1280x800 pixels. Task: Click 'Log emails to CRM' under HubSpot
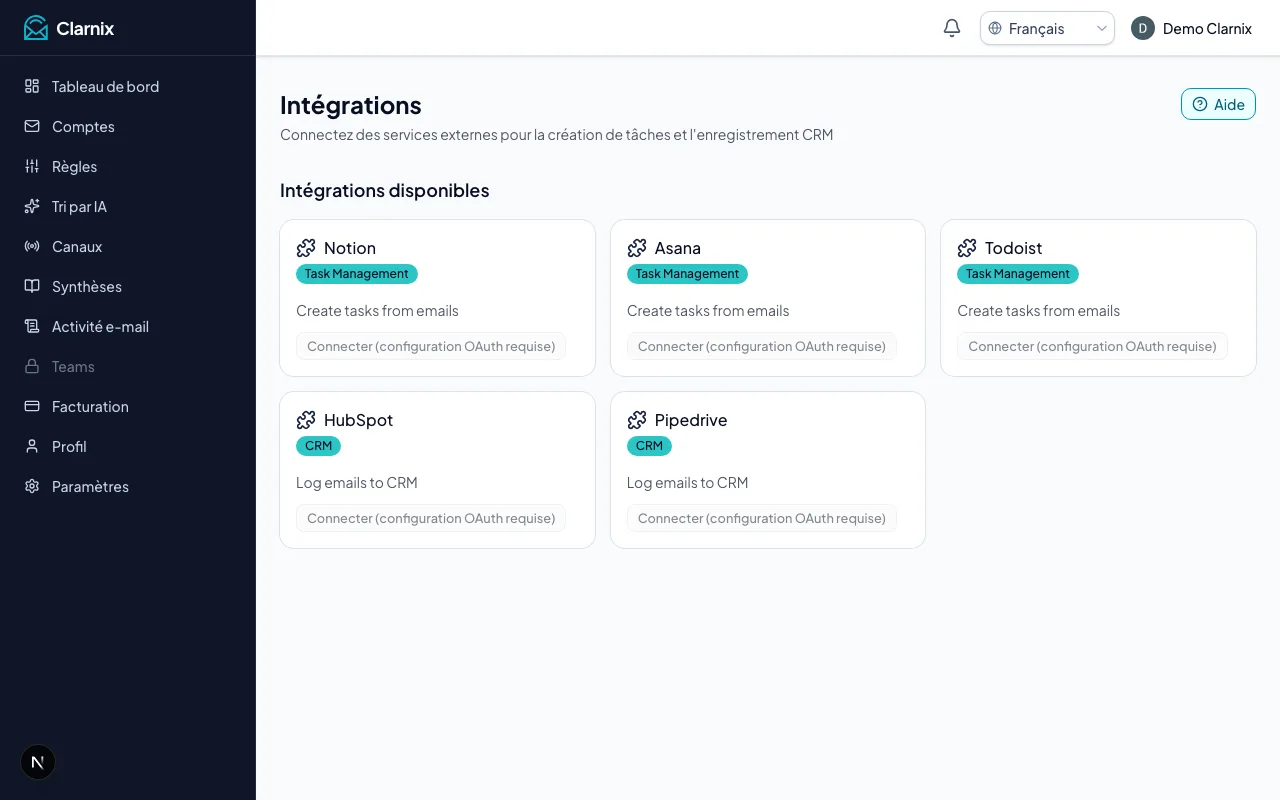[357, 483]
